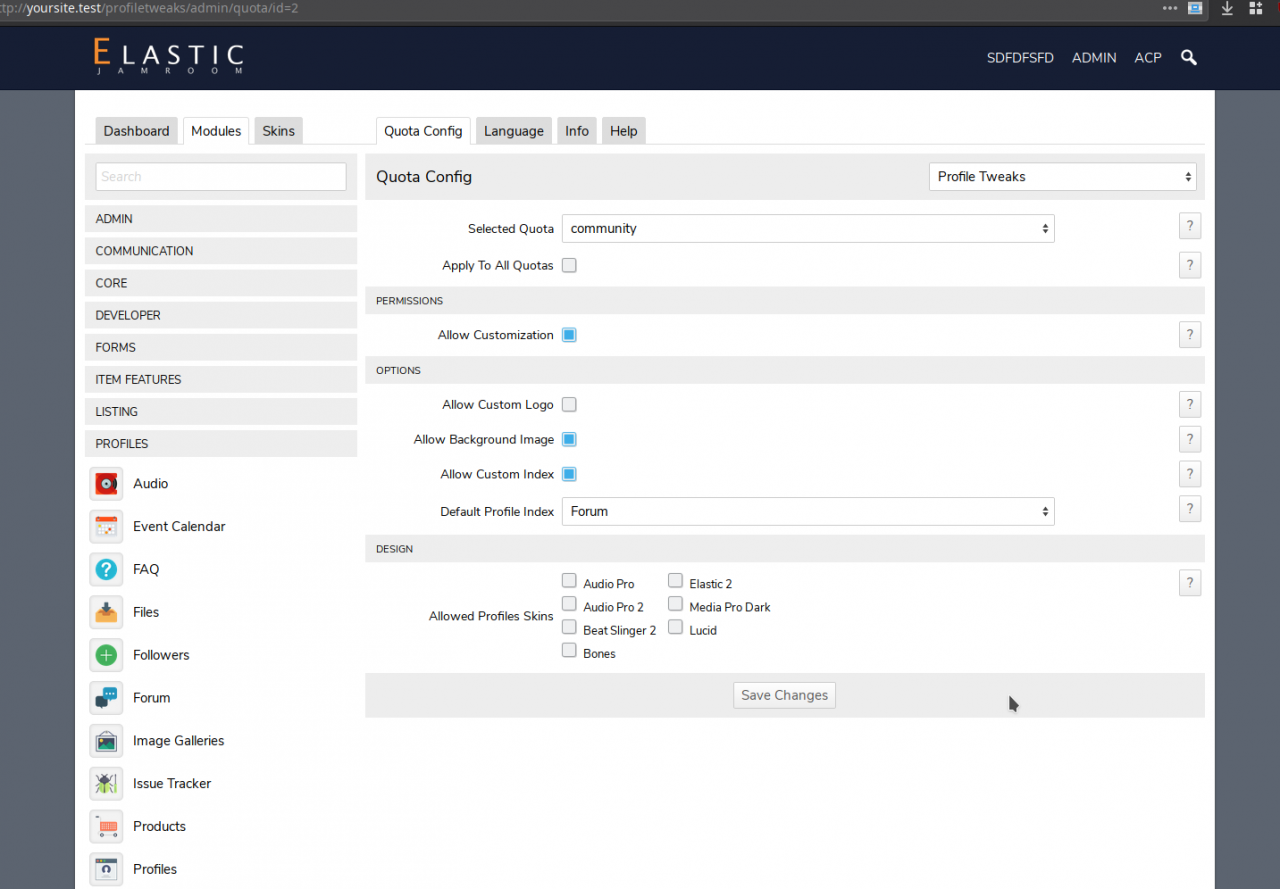Viewport: 1280px width, 889px height.
Task: Uncheck the Allow Background Image checkbox
Action: pyautogui.click(x=569, y=440)
